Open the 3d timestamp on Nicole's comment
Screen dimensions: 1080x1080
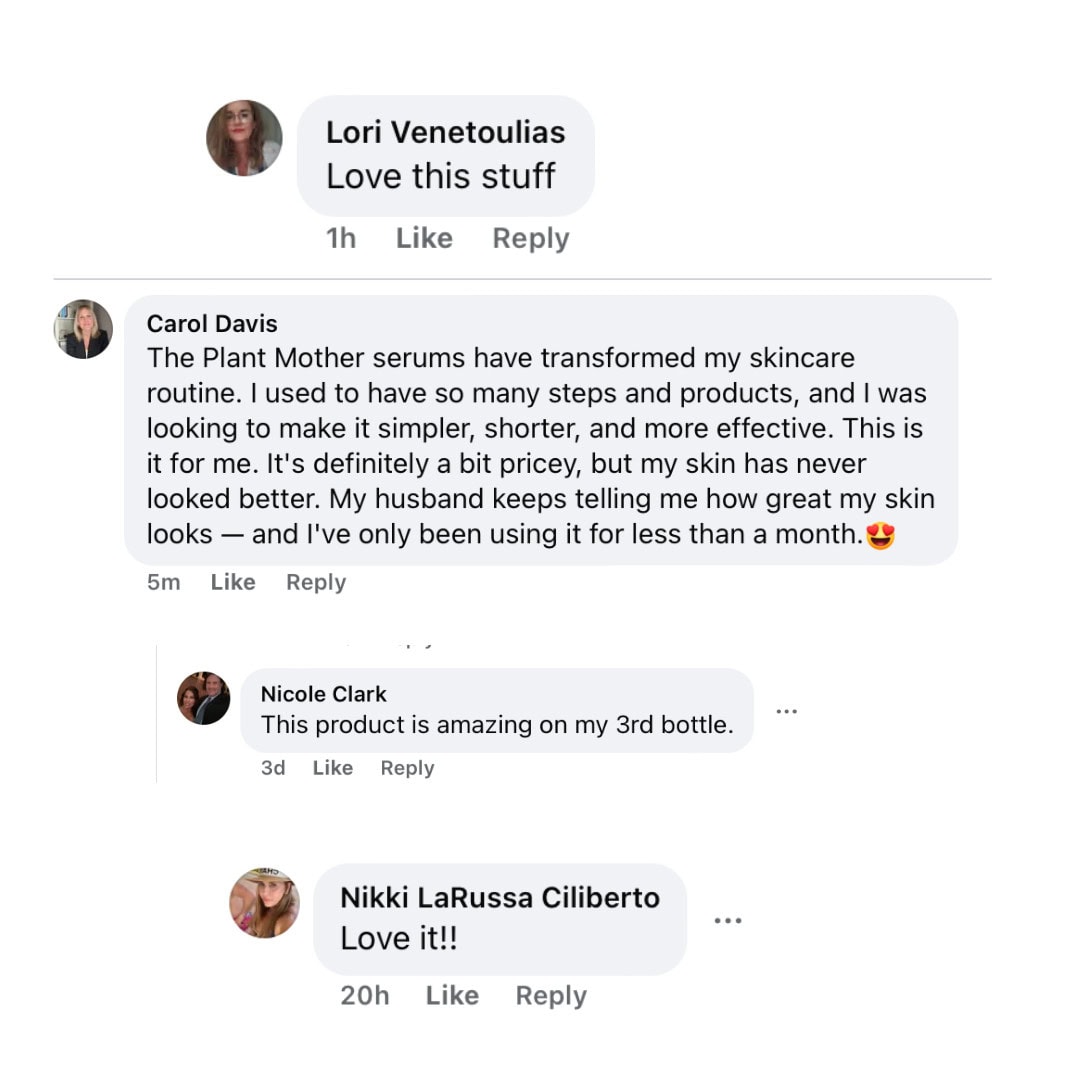point(274,768)
